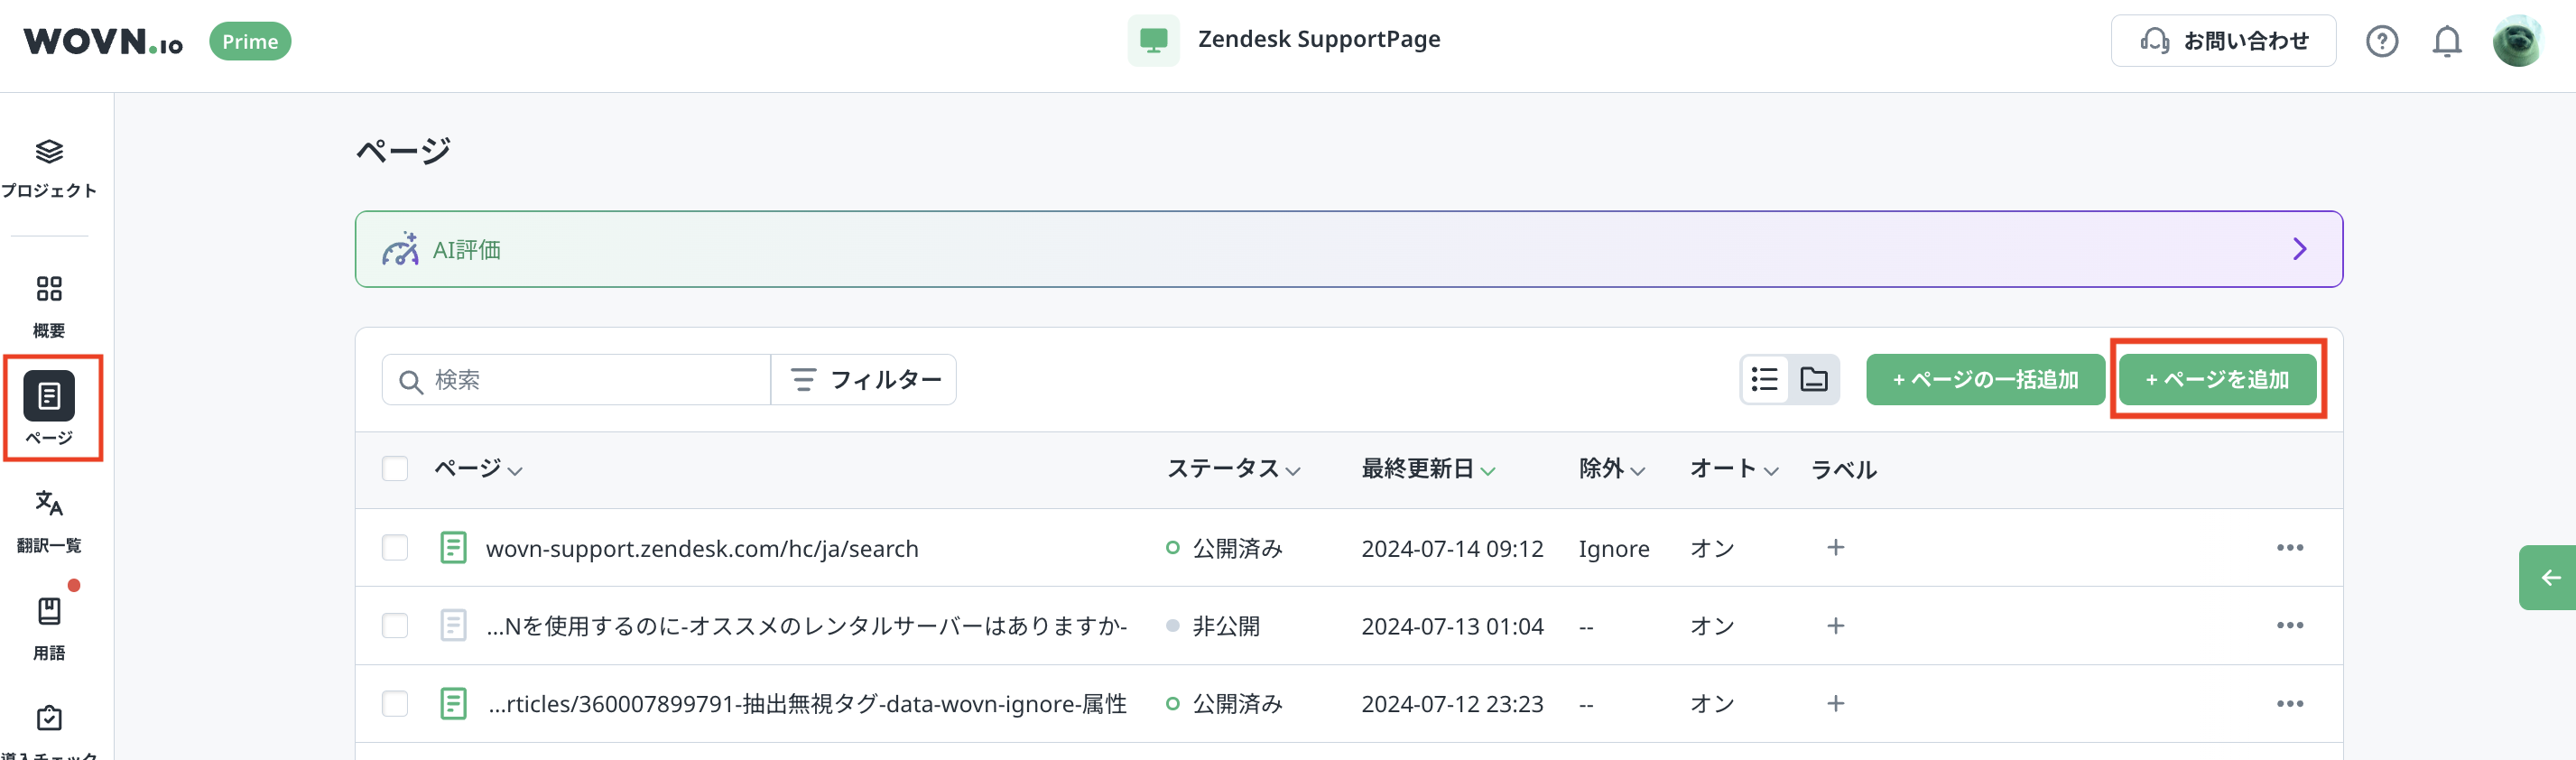Sort by ステータス column header
Screen dimensions: 2576x760
1232,469
